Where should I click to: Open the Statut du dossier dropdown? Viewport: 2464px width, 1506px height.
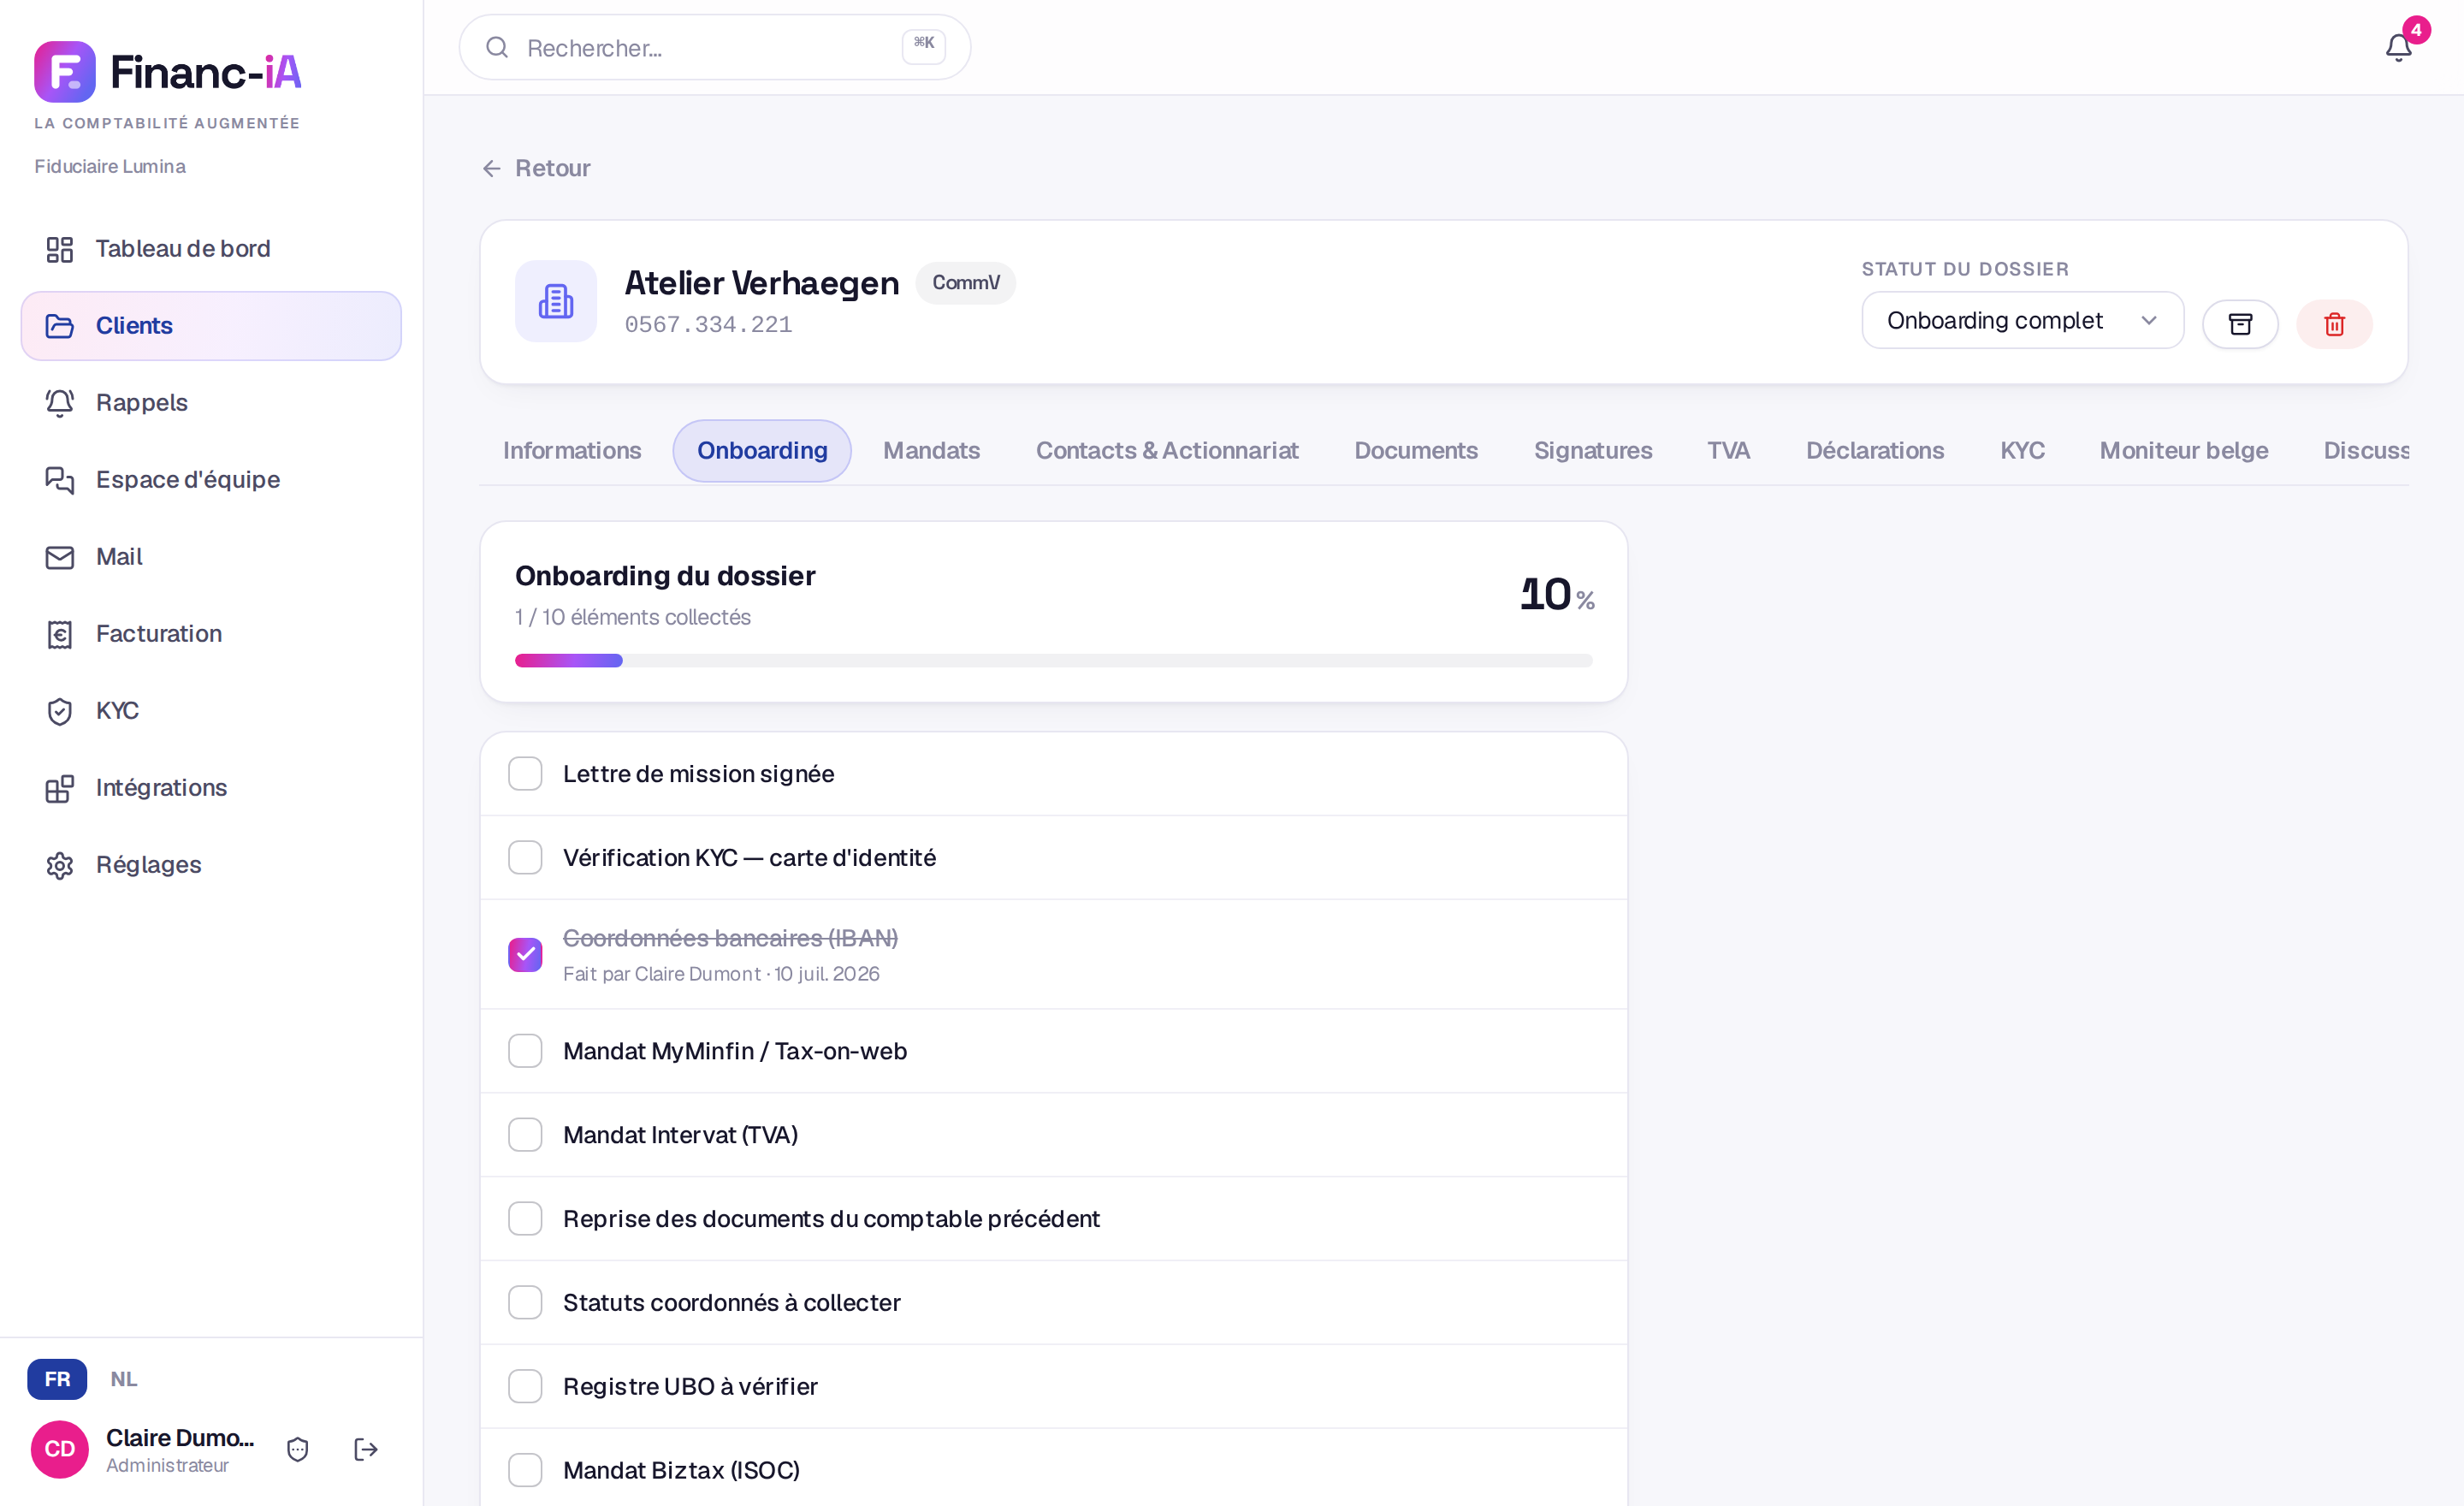tap(2022, 320)
